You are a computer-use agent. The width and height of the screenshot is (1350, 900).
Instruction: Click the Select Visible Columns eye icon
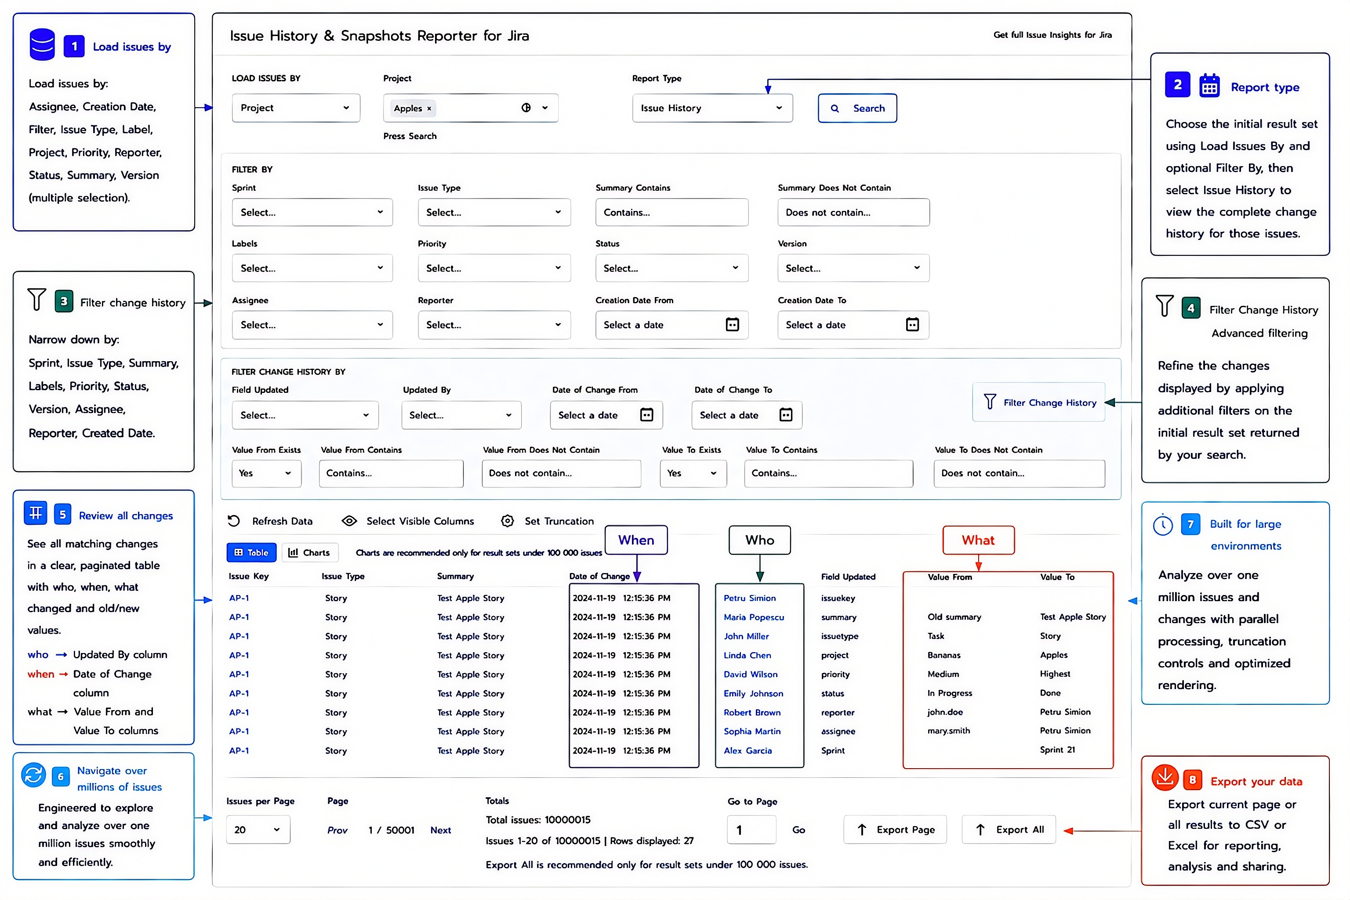[349, 521]
